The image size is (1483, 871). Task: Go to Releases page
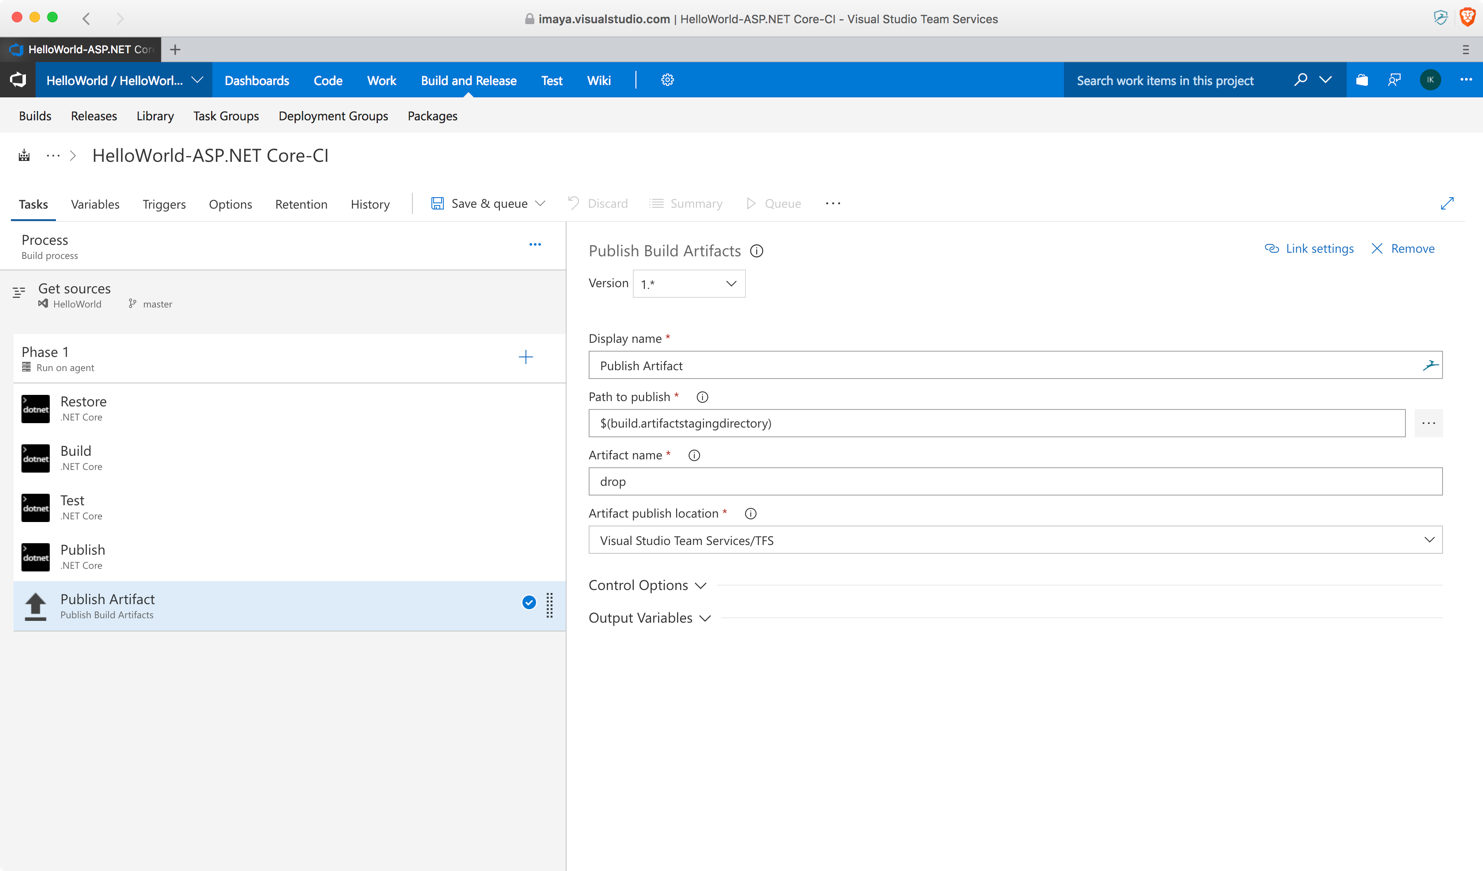tap(94, 116)
